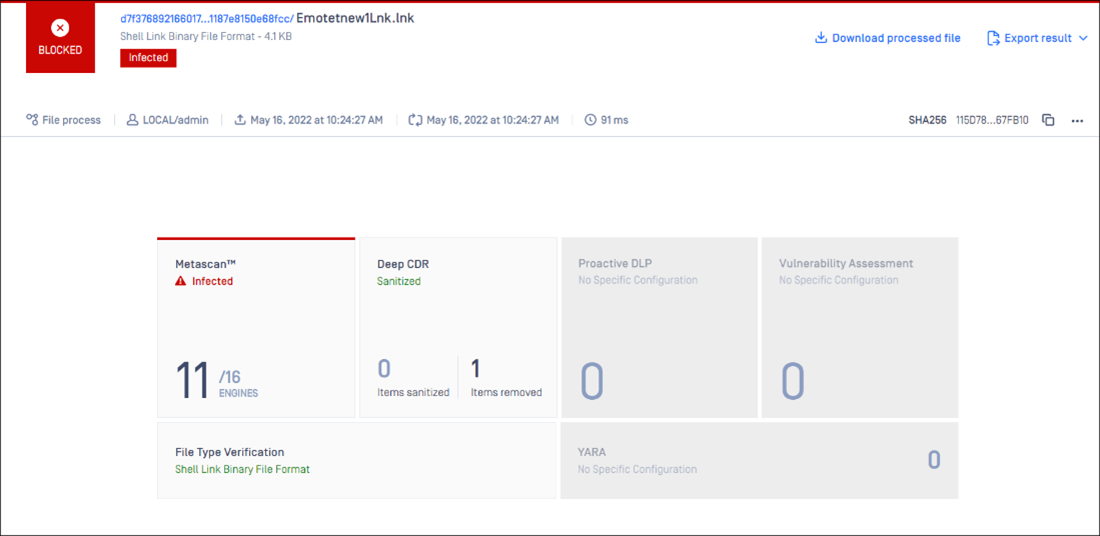Open the Deep CDR results tile

(458, 328)
